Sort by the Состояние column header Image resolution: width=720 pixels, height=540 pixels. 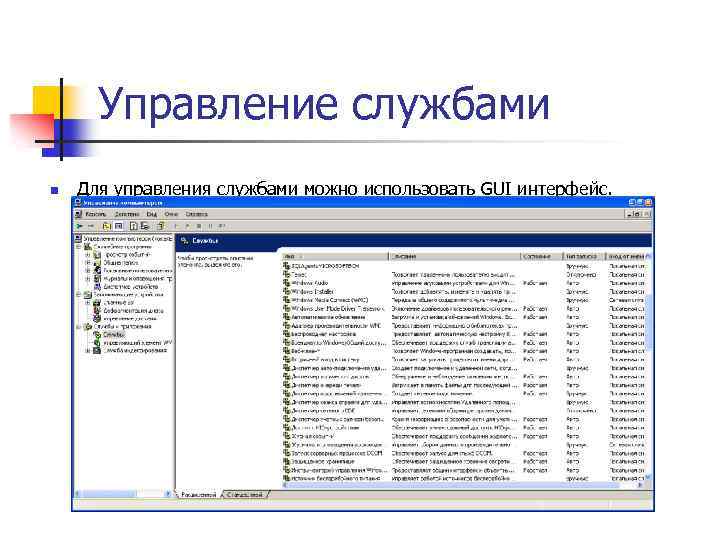tap(542, 256)
